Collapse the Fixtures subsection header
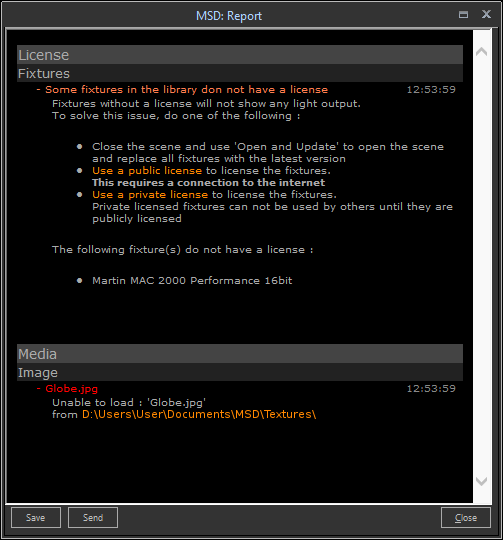Image resolution: width=503 pixels, height=540 pixels. pos(240,73)
